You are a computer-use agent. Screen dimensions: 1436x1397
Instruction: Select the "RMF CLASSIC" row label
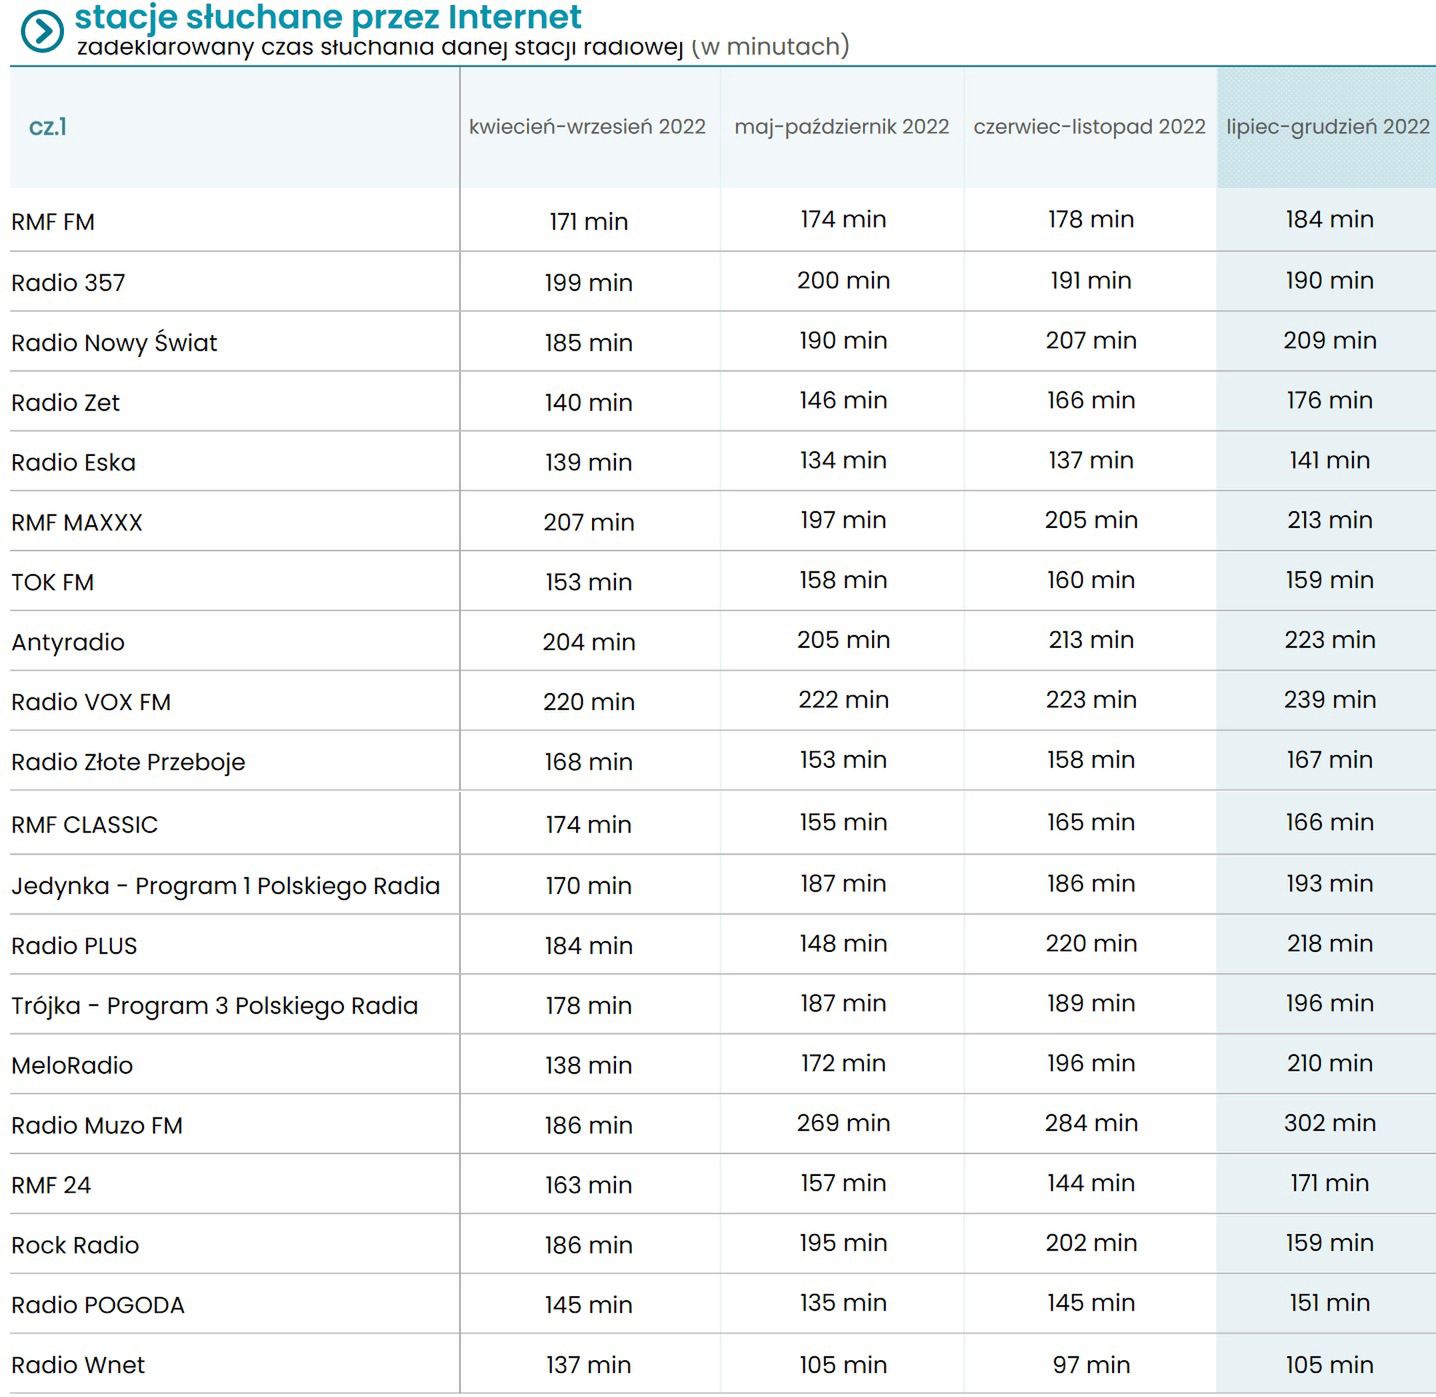[84, 825]
